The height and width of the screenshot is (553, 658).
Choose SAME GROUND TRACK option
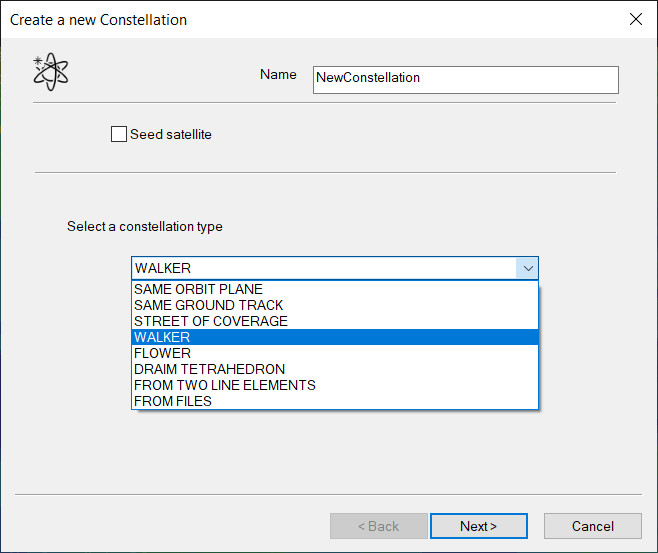(x=208, y=305)
